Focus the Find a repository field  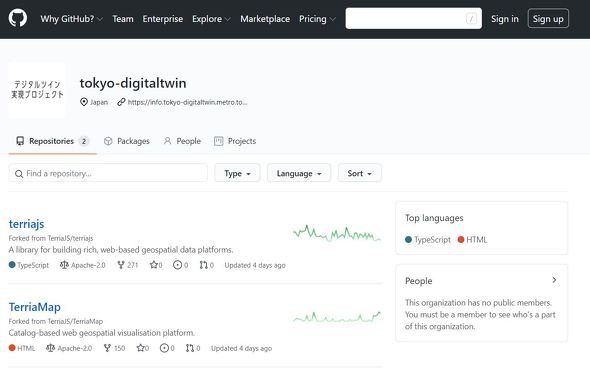coord(108,173)
